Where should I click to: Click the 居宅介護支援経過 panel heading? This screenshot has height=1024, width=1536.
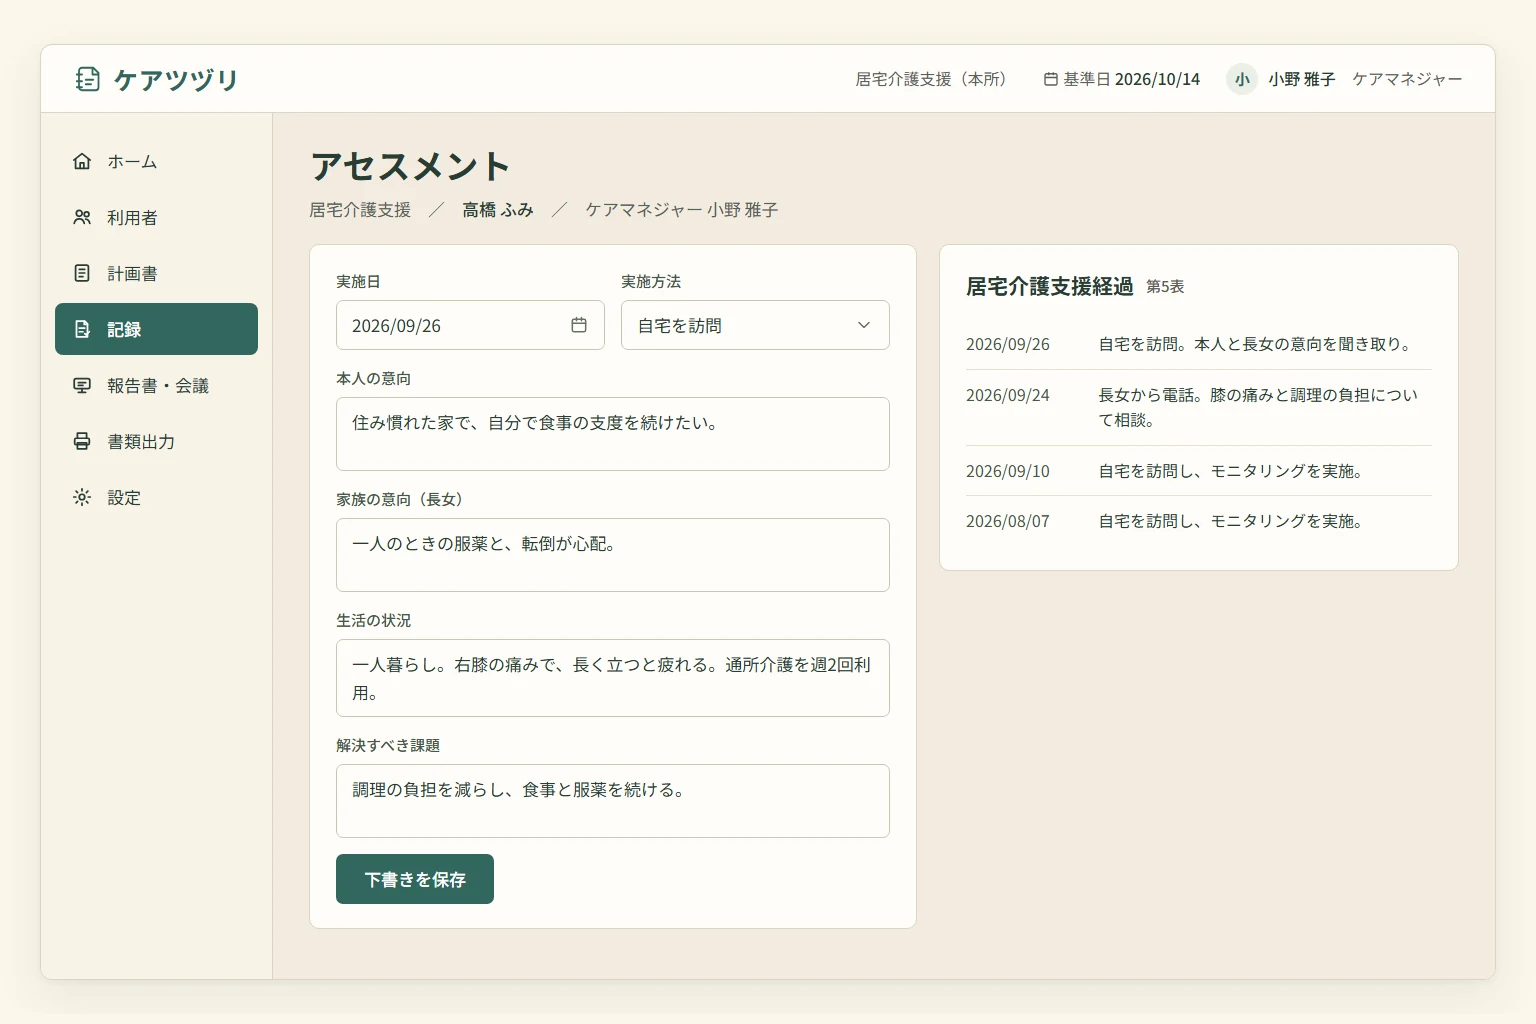click(x=1049, y=286)
